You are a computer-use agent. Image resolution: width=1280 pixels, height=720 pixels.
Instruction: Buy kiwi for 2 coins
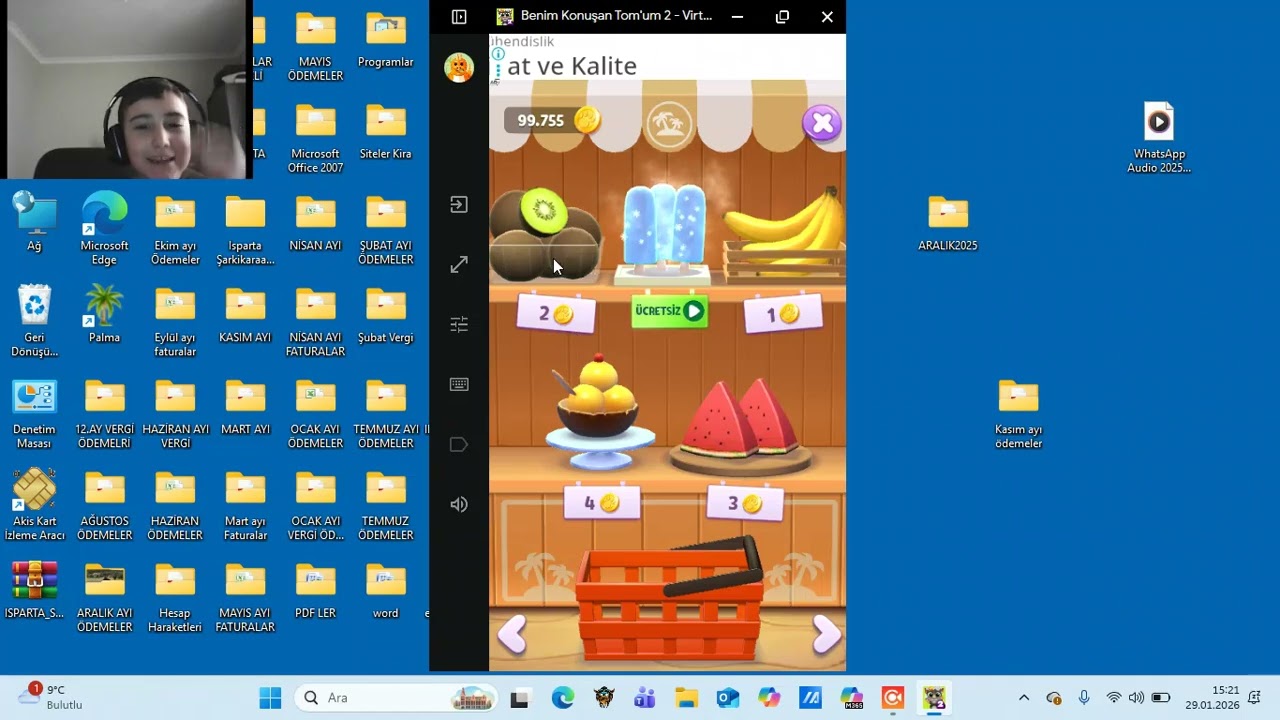556,314
